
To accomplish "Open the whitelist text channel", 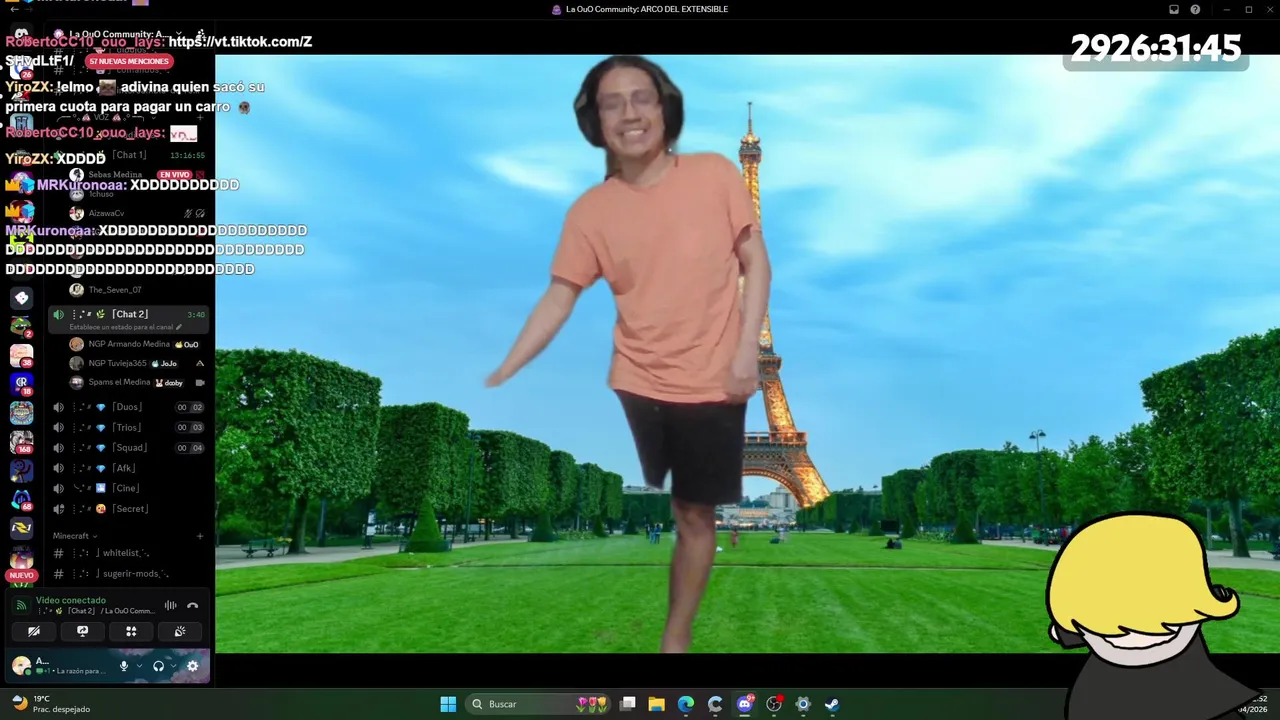I will pos(128,553).
